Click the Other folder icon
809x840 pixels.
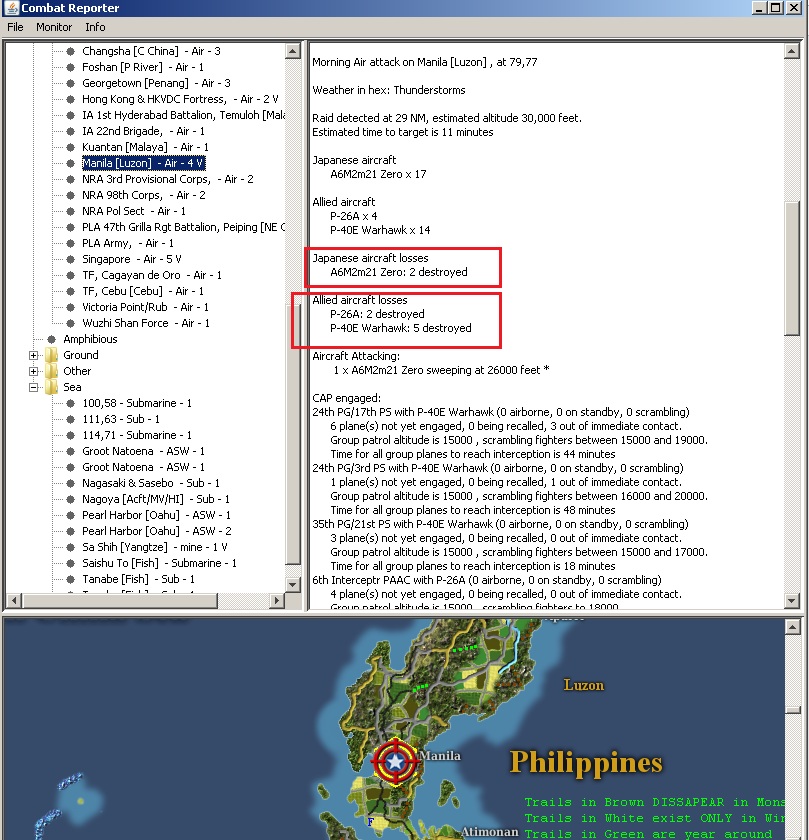point(51,371)
